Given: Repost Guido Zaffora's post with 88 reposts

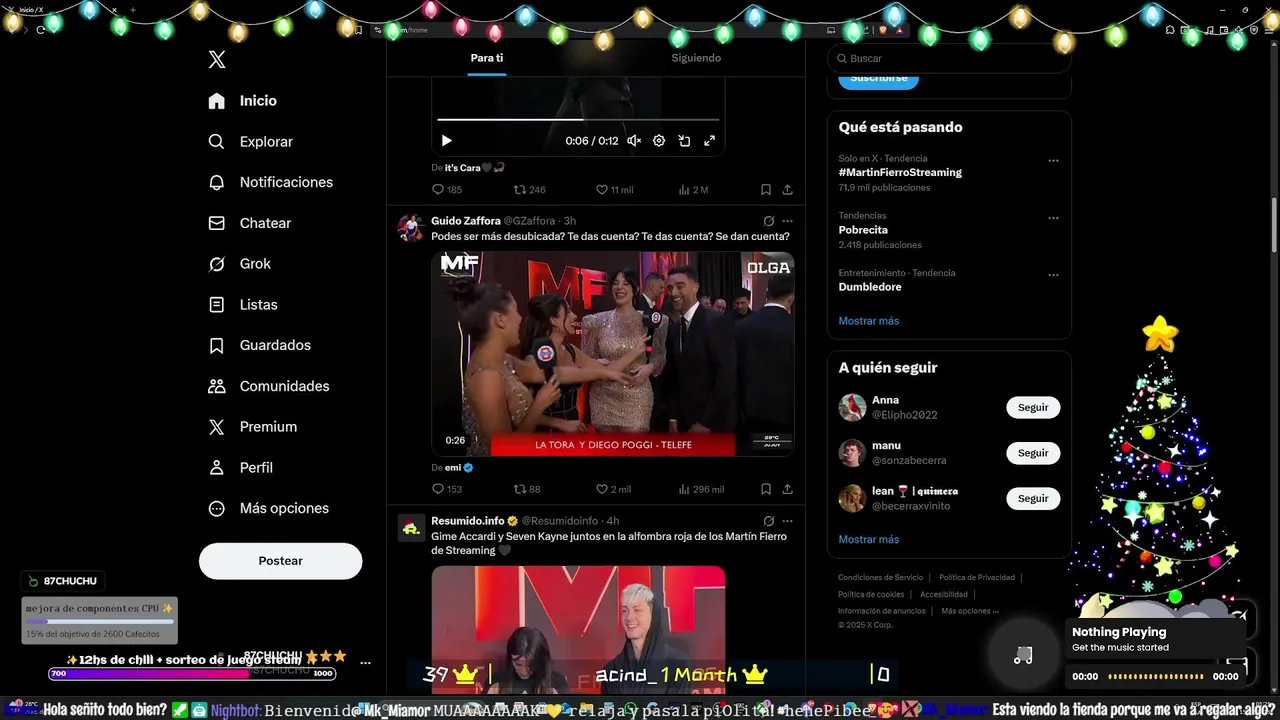Looking at the screenshot, I should (526, 489).
